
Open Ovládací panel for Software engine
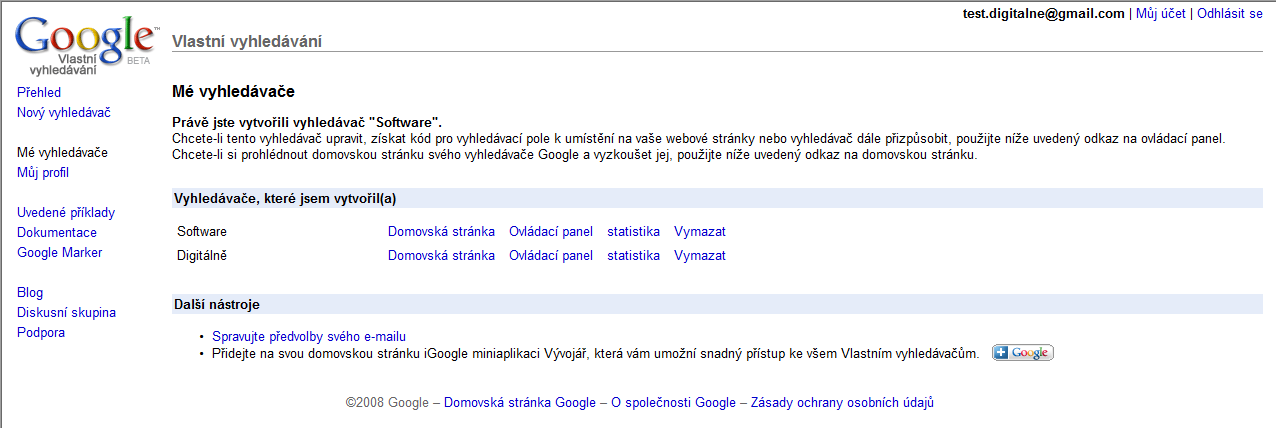pos(551,231)
